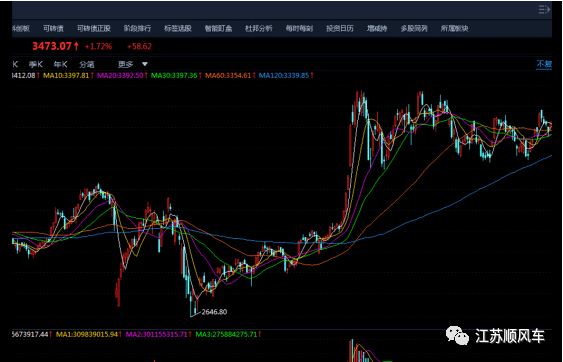Click the MA60:3354.61 indicator label

pos(228,75)
